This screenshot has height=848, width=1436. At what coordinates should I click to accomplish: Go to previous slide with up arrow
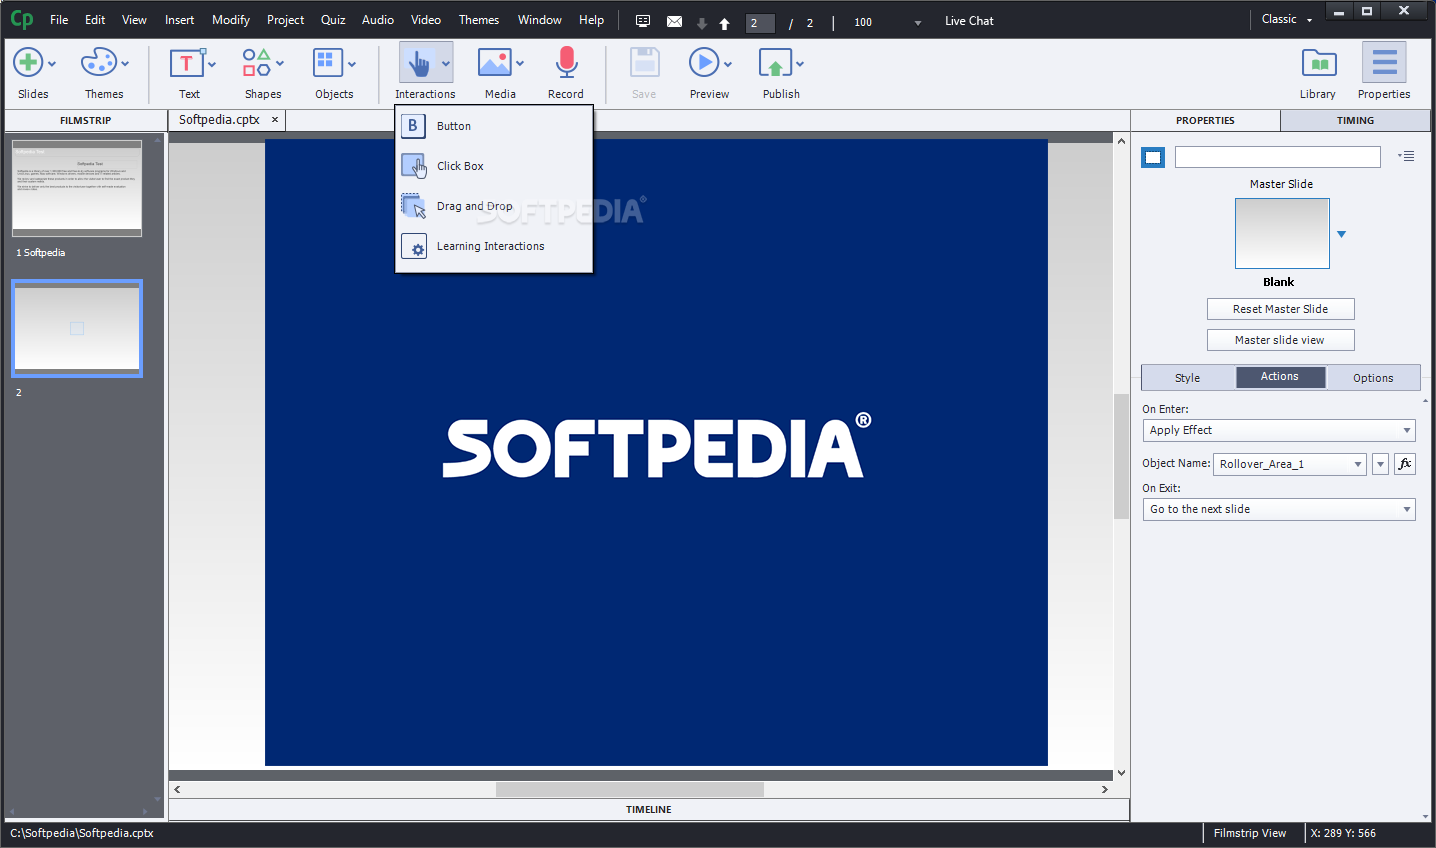[724, 23]
